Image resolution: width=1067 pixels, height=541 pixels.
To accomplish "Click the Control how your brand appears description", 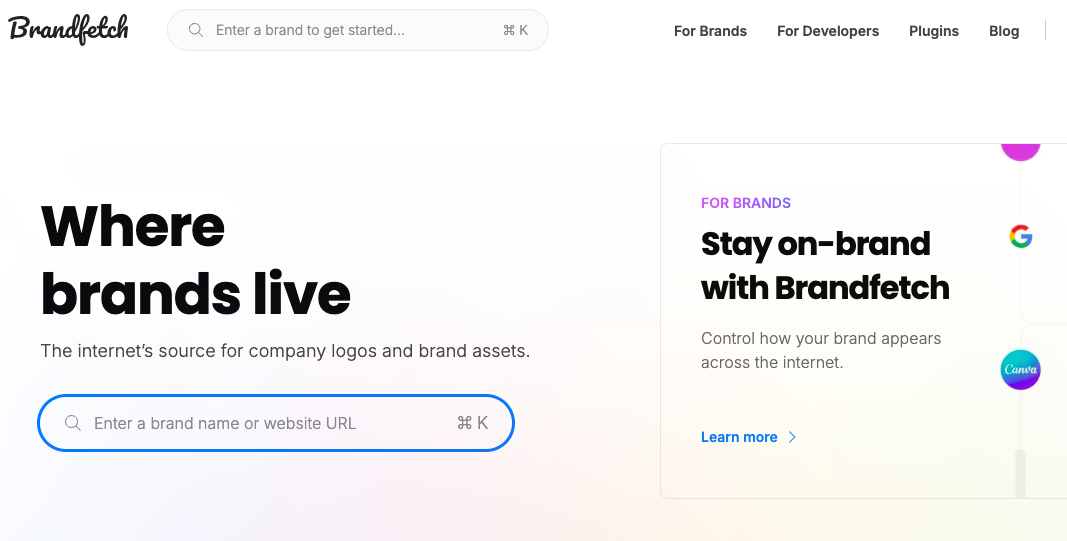I will point(821,350).
